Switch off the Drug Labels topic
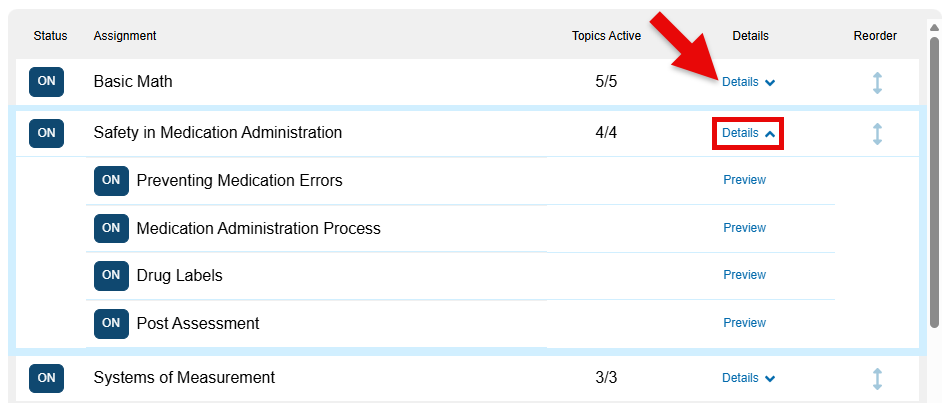This screenshot has width=952, height=403. pos(111,275)
